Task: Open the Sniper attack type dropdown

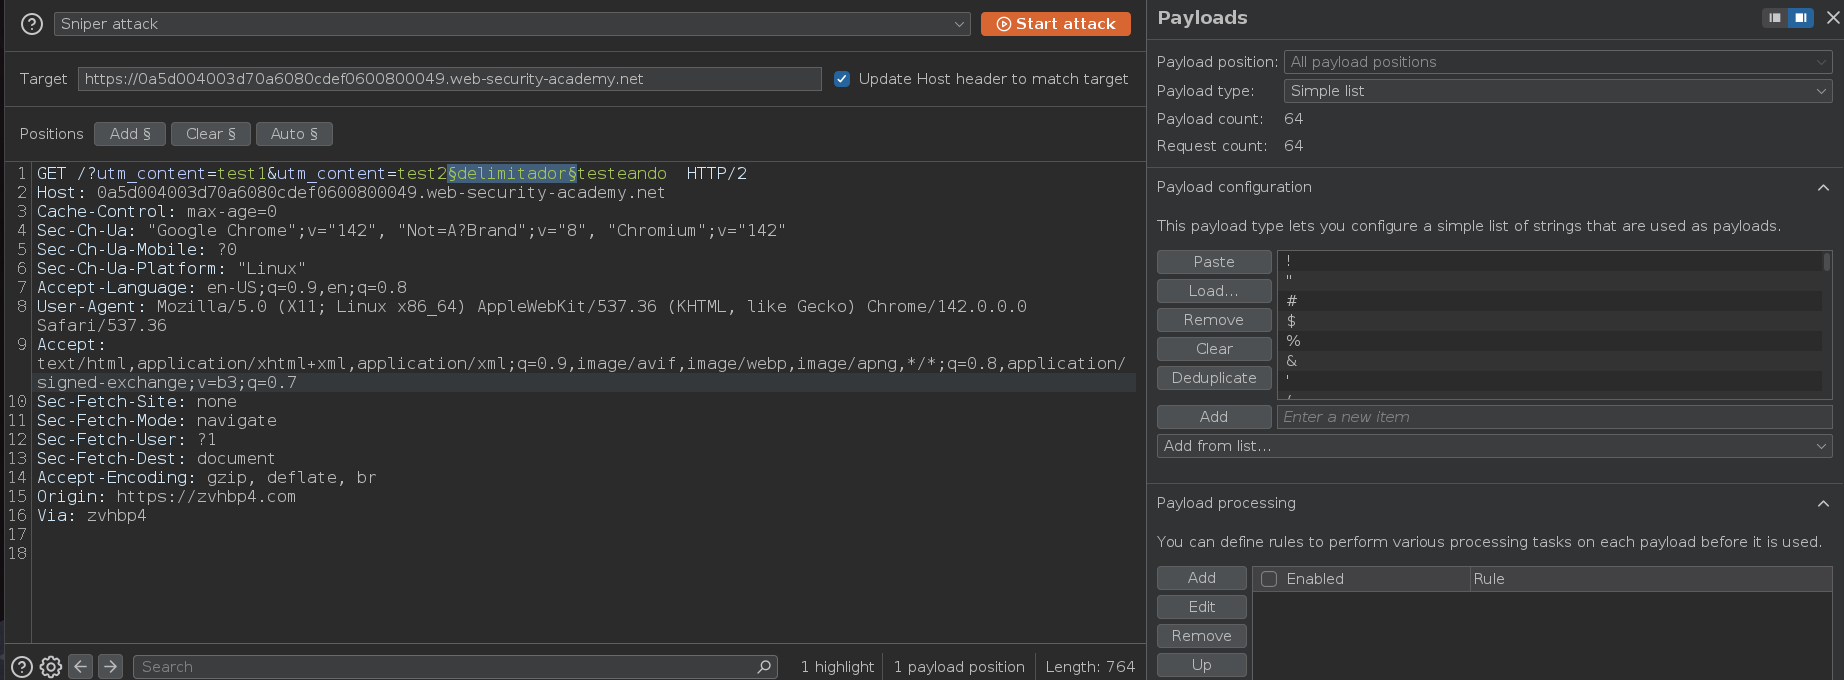Action: click(x=512, y=24)
